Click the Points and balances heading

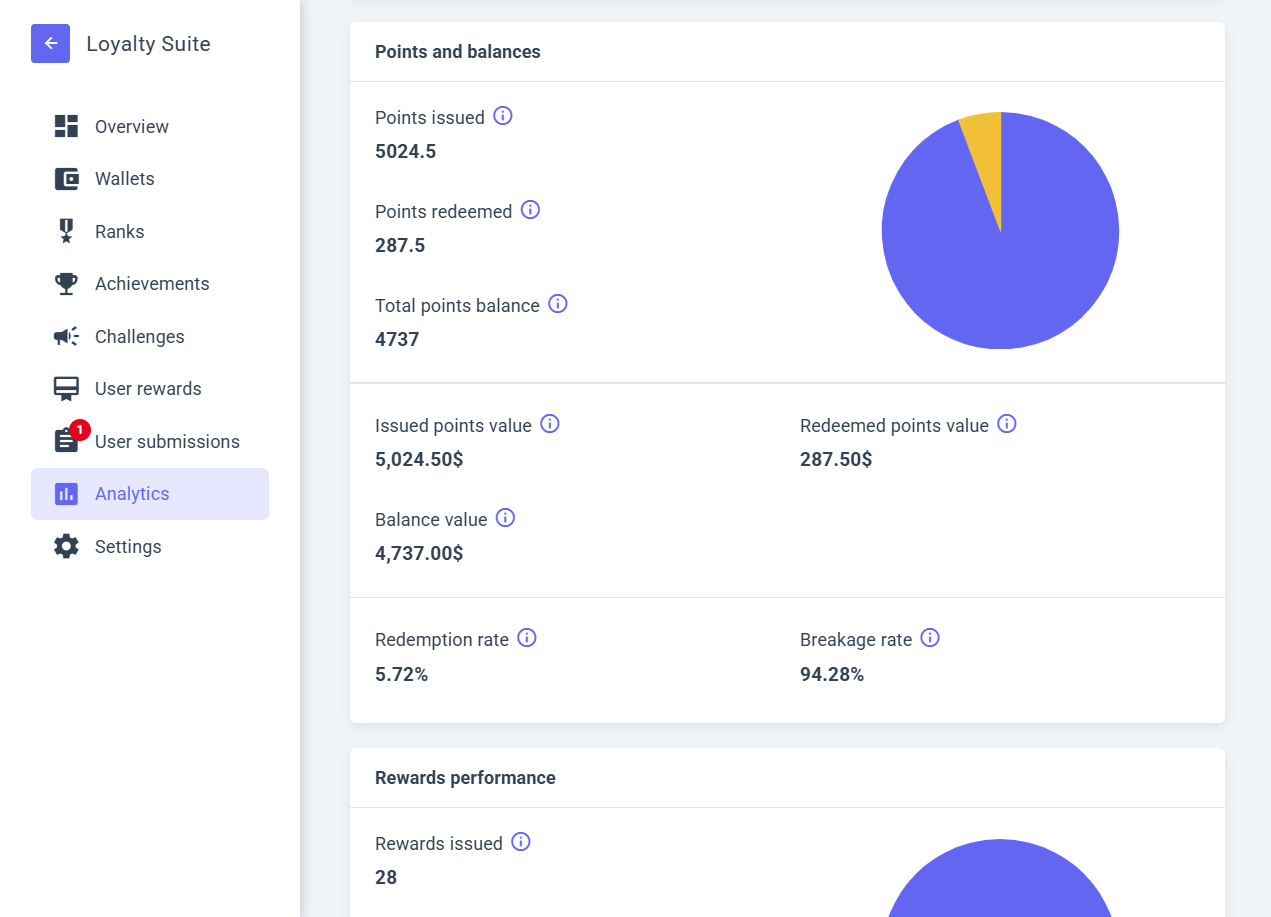coord(458,52)
